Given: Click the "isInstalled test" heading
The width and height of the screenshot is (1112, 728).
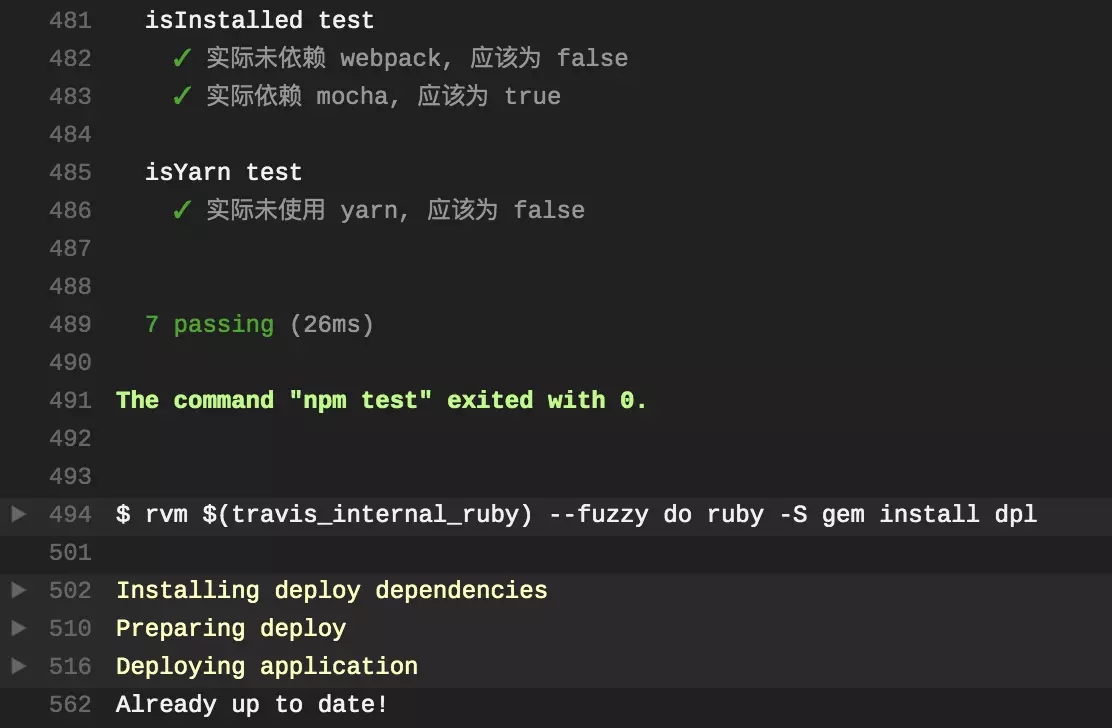Looking at the screenshot, I should 259,20.
